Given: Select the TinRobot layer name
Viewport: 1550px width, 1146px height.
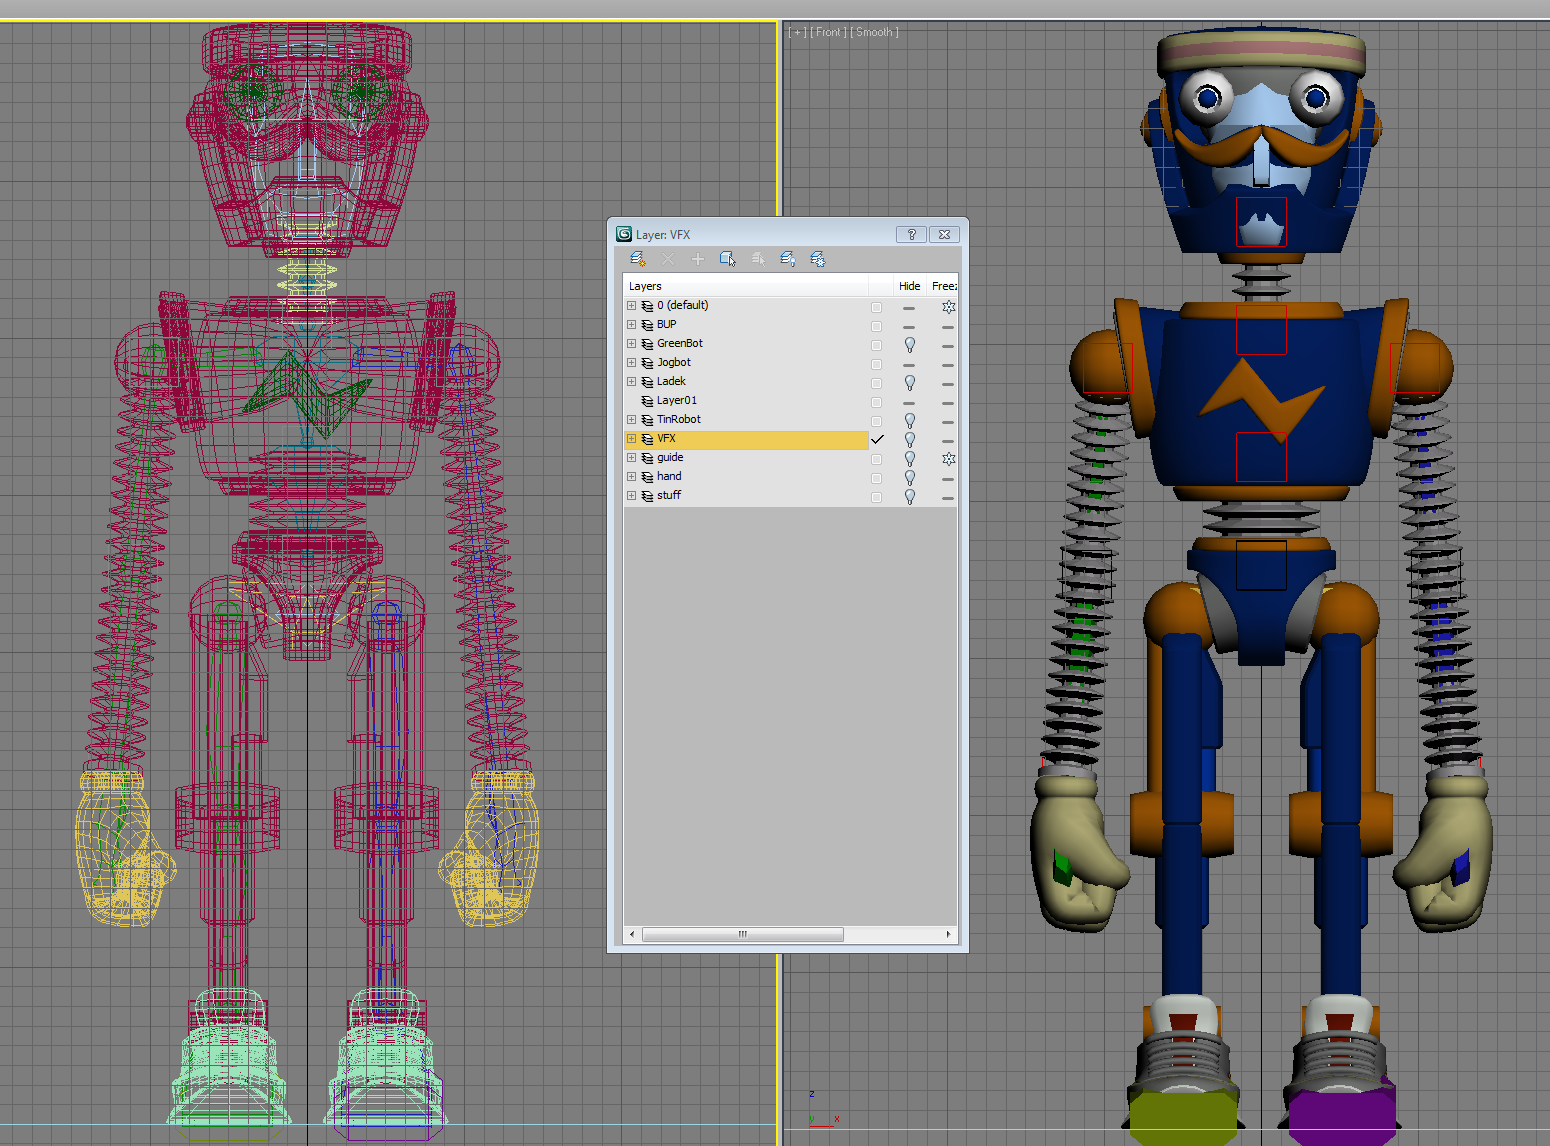Looking at the screenshot, I should point(679,420).
